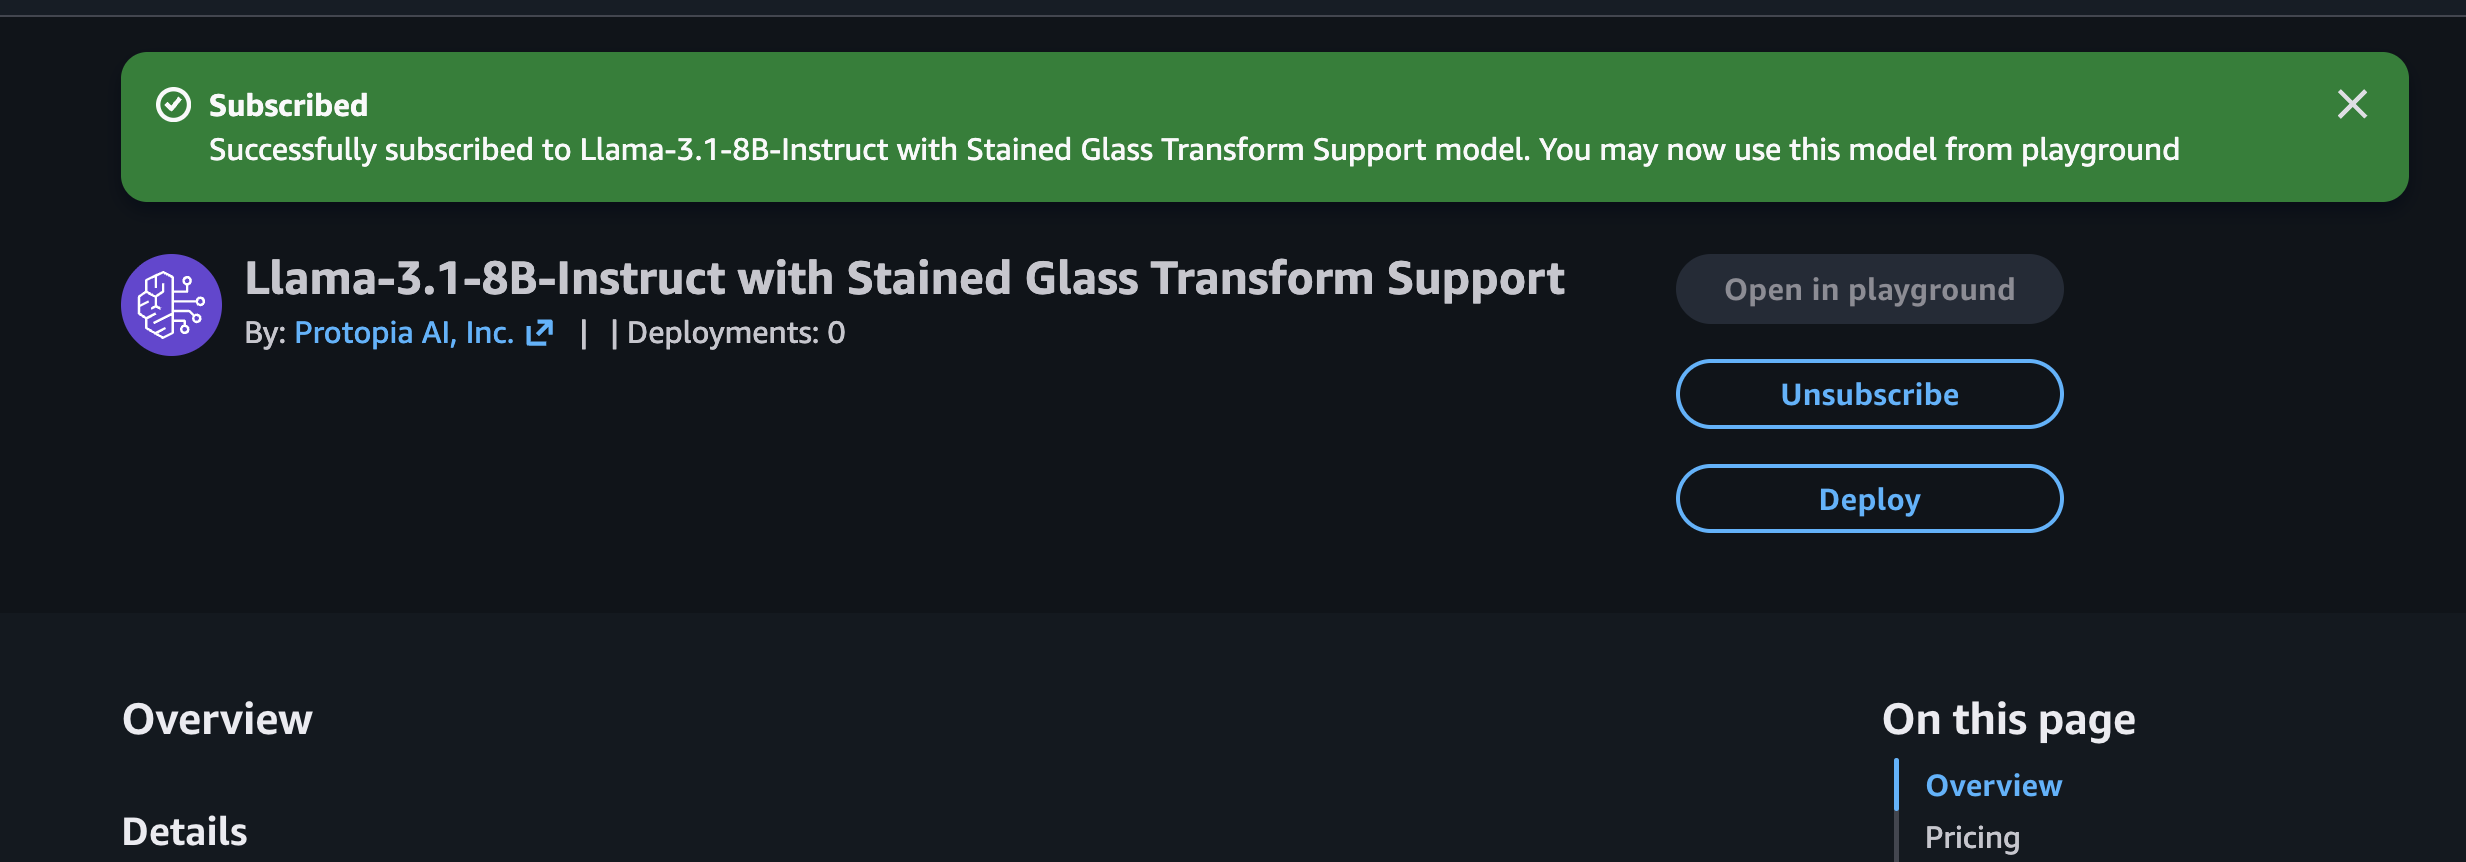Click the On this page heading
2466x862 pixels.
(2008, 720)
